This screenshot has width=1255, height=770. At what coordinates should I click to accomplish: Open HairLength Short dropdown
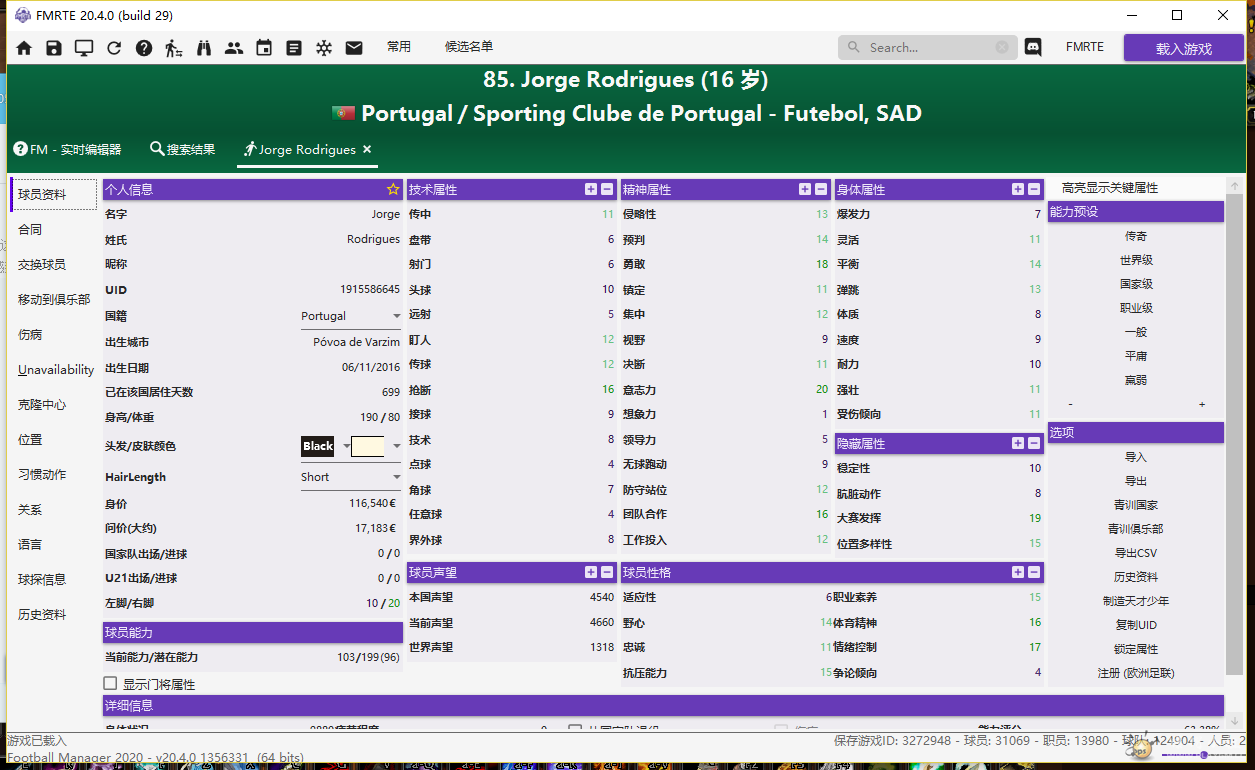click(350, 477)
